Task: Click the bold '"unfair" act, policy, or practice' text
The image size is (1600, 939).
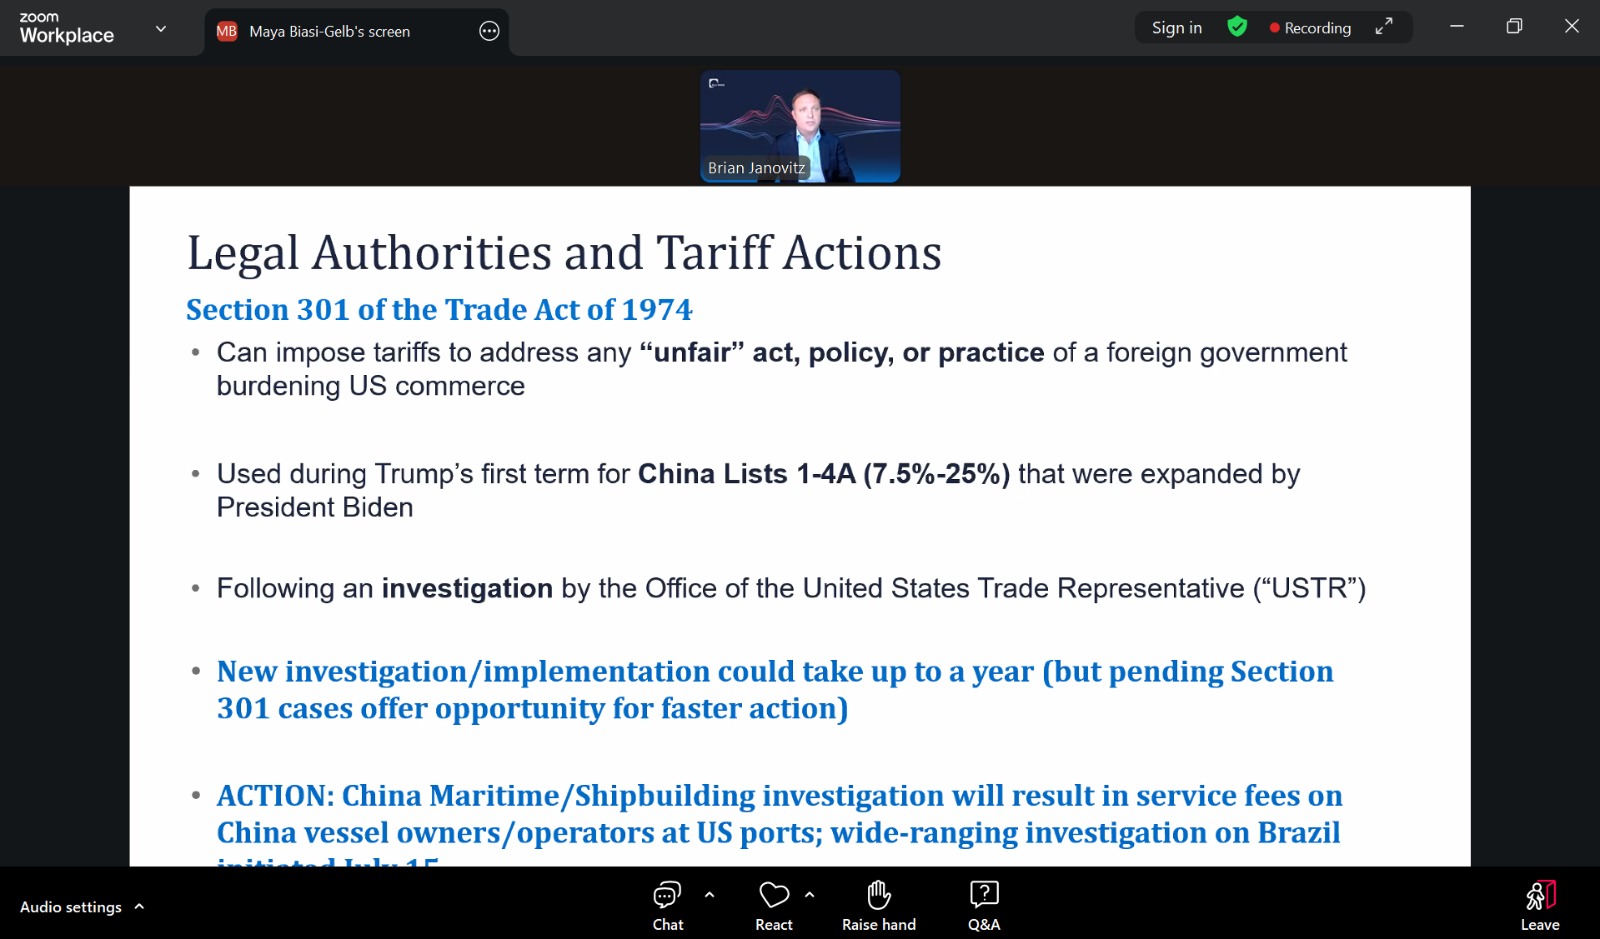Action: click(x=842, y=353)
